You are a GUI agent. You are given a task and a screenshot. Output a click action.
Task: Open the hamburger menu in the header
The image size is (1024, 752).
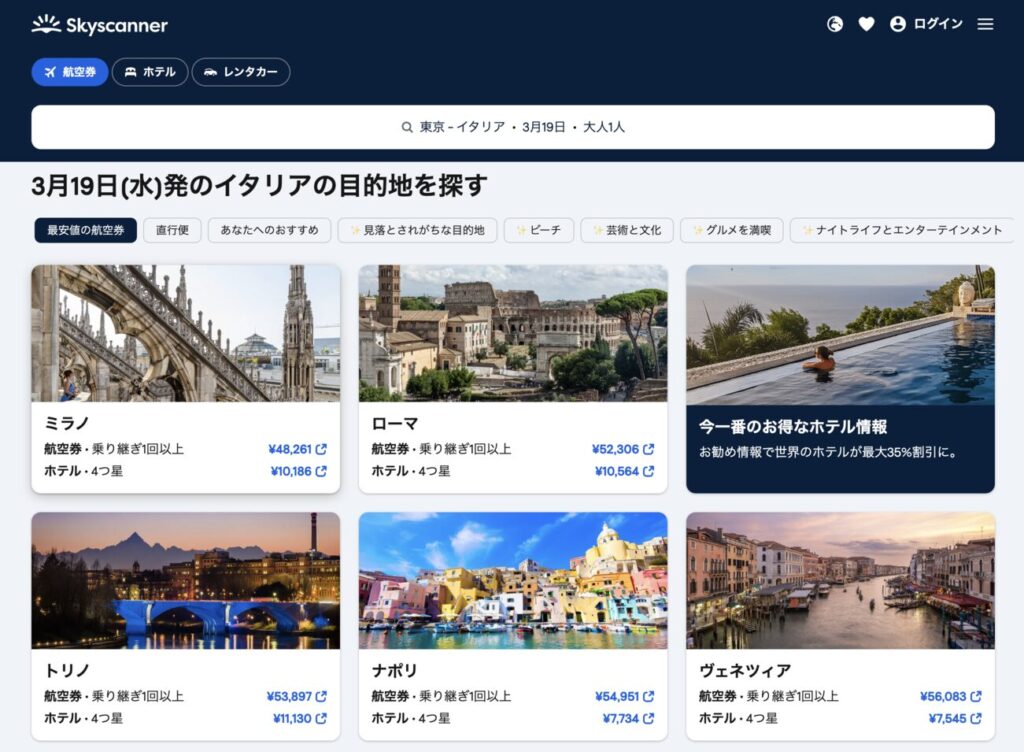[985, 24]
